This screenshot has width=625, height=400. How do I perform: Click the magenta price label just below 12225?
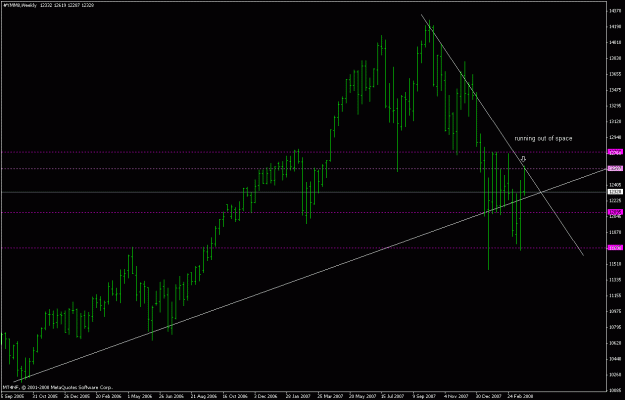(613, 212)
